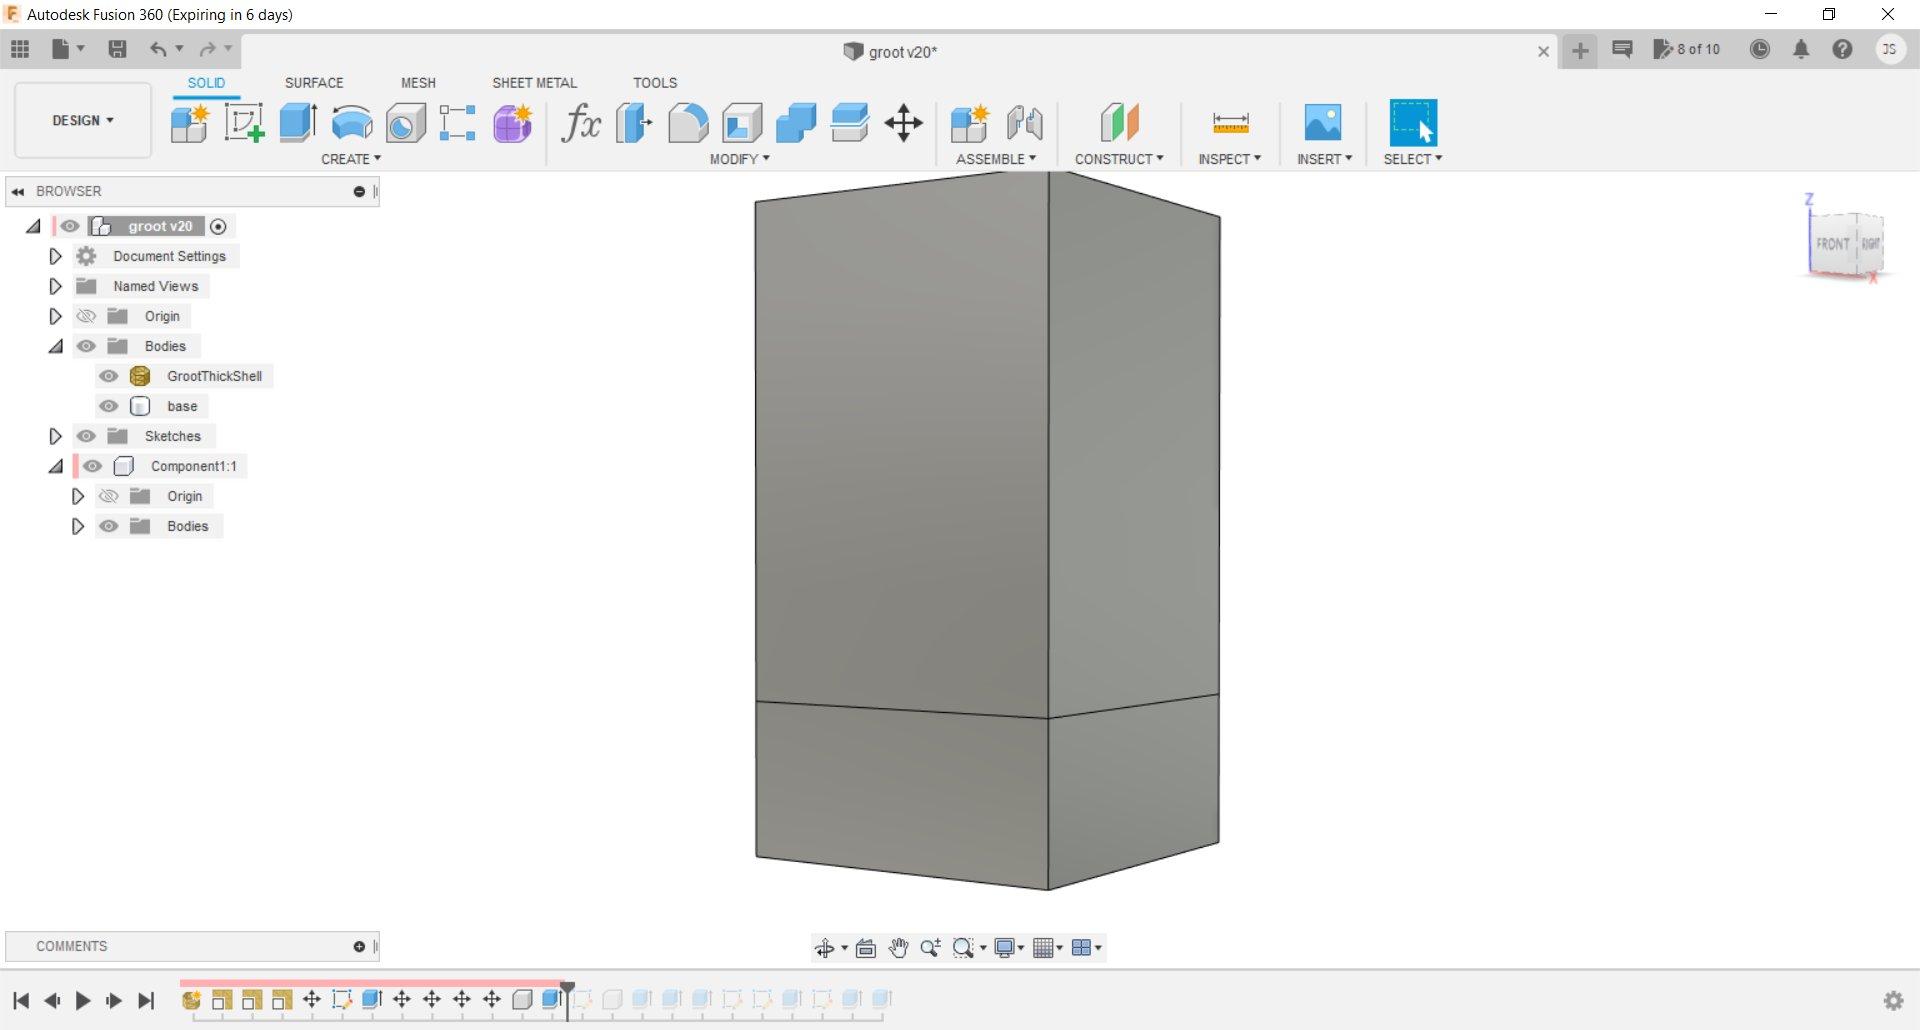Open the MODIFY menu
The width and height of the screenshot is (1920, 1030).
(x=740, y=159)
